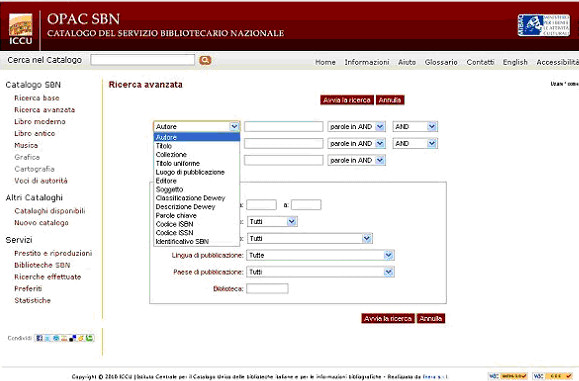Open the wide Tutti dropdown above Lingua
This screenshot has height=381, width=579.
click(x=309, y=238)
